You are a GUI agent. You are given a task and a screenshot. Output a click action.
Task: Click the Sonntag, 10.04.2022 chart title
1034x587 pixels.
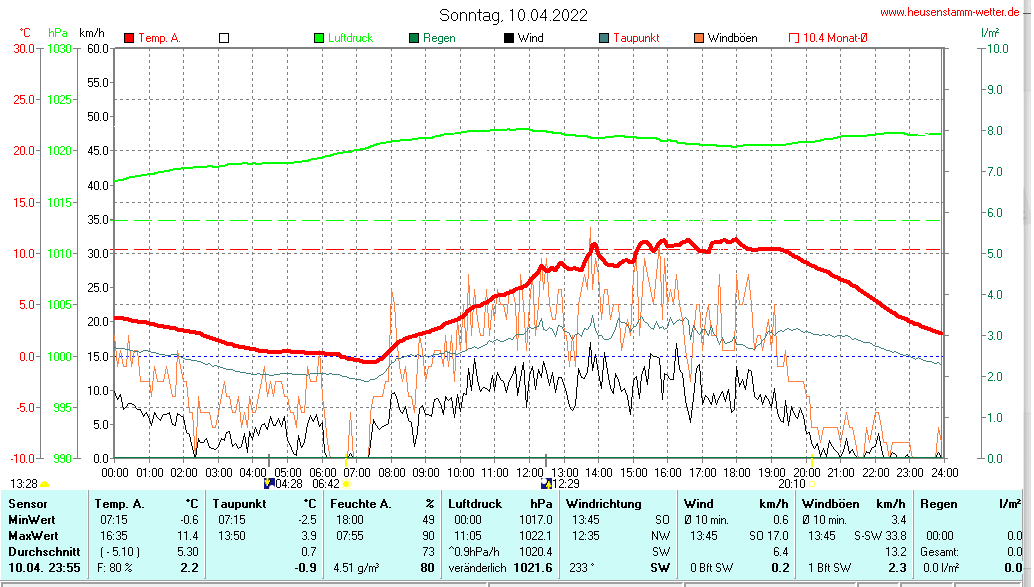pos(513,15)
